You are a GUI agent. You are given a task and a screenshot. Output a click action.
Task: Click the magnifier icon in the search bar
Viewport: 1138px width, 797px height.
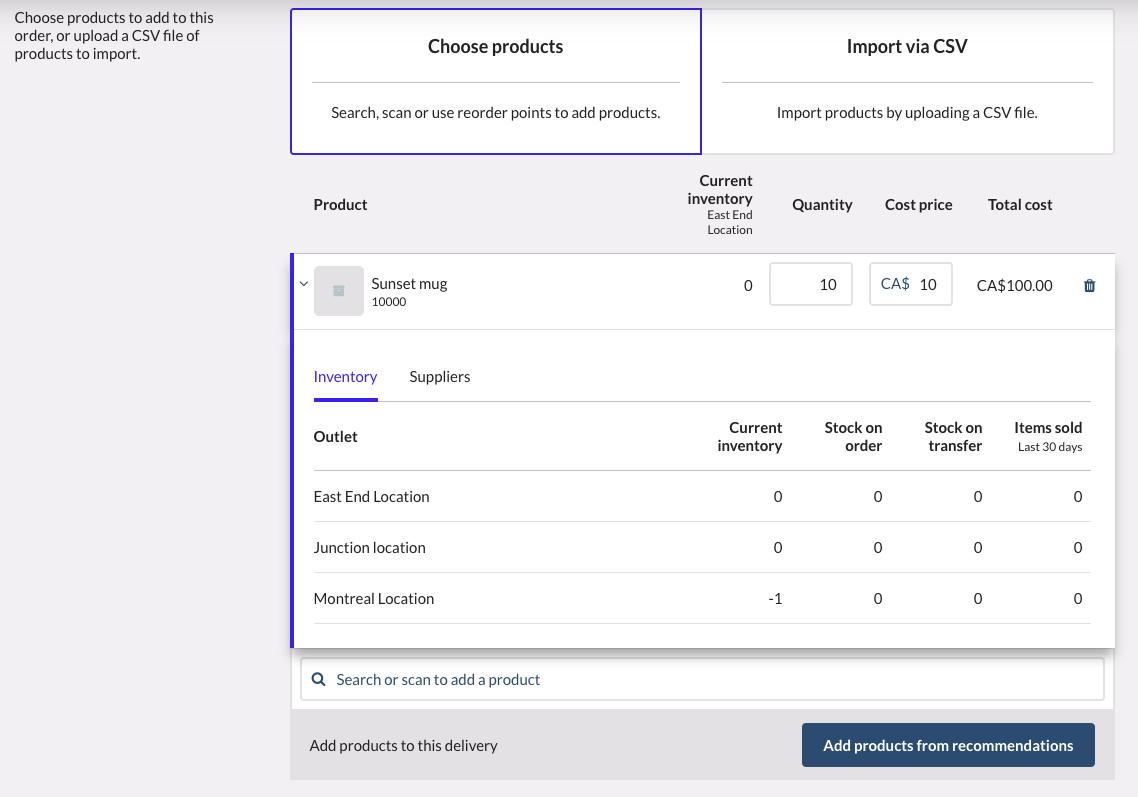(x=319, y=679)
